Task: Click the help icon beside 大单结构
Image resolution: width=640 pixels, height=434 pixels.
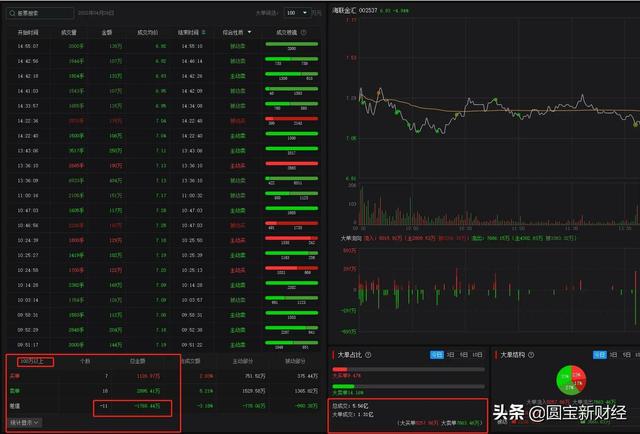Action: [531, 355]
